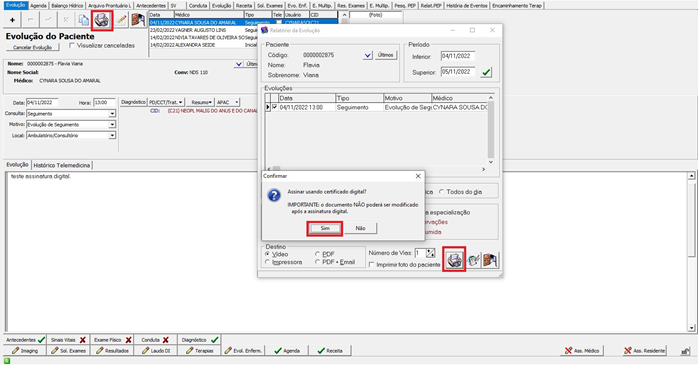
Task: Select the PDF destination radio button
Action: point(317,254)
